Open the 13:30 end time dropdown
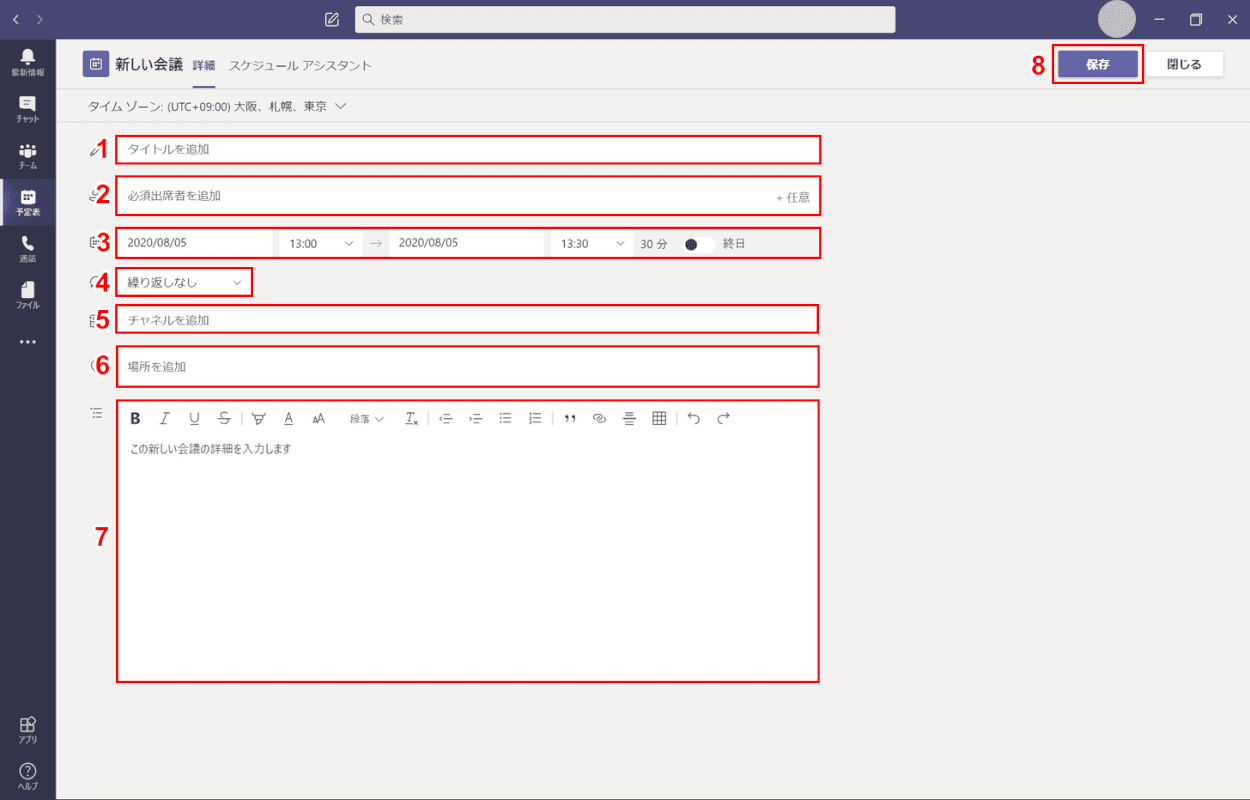 point(591,243)
